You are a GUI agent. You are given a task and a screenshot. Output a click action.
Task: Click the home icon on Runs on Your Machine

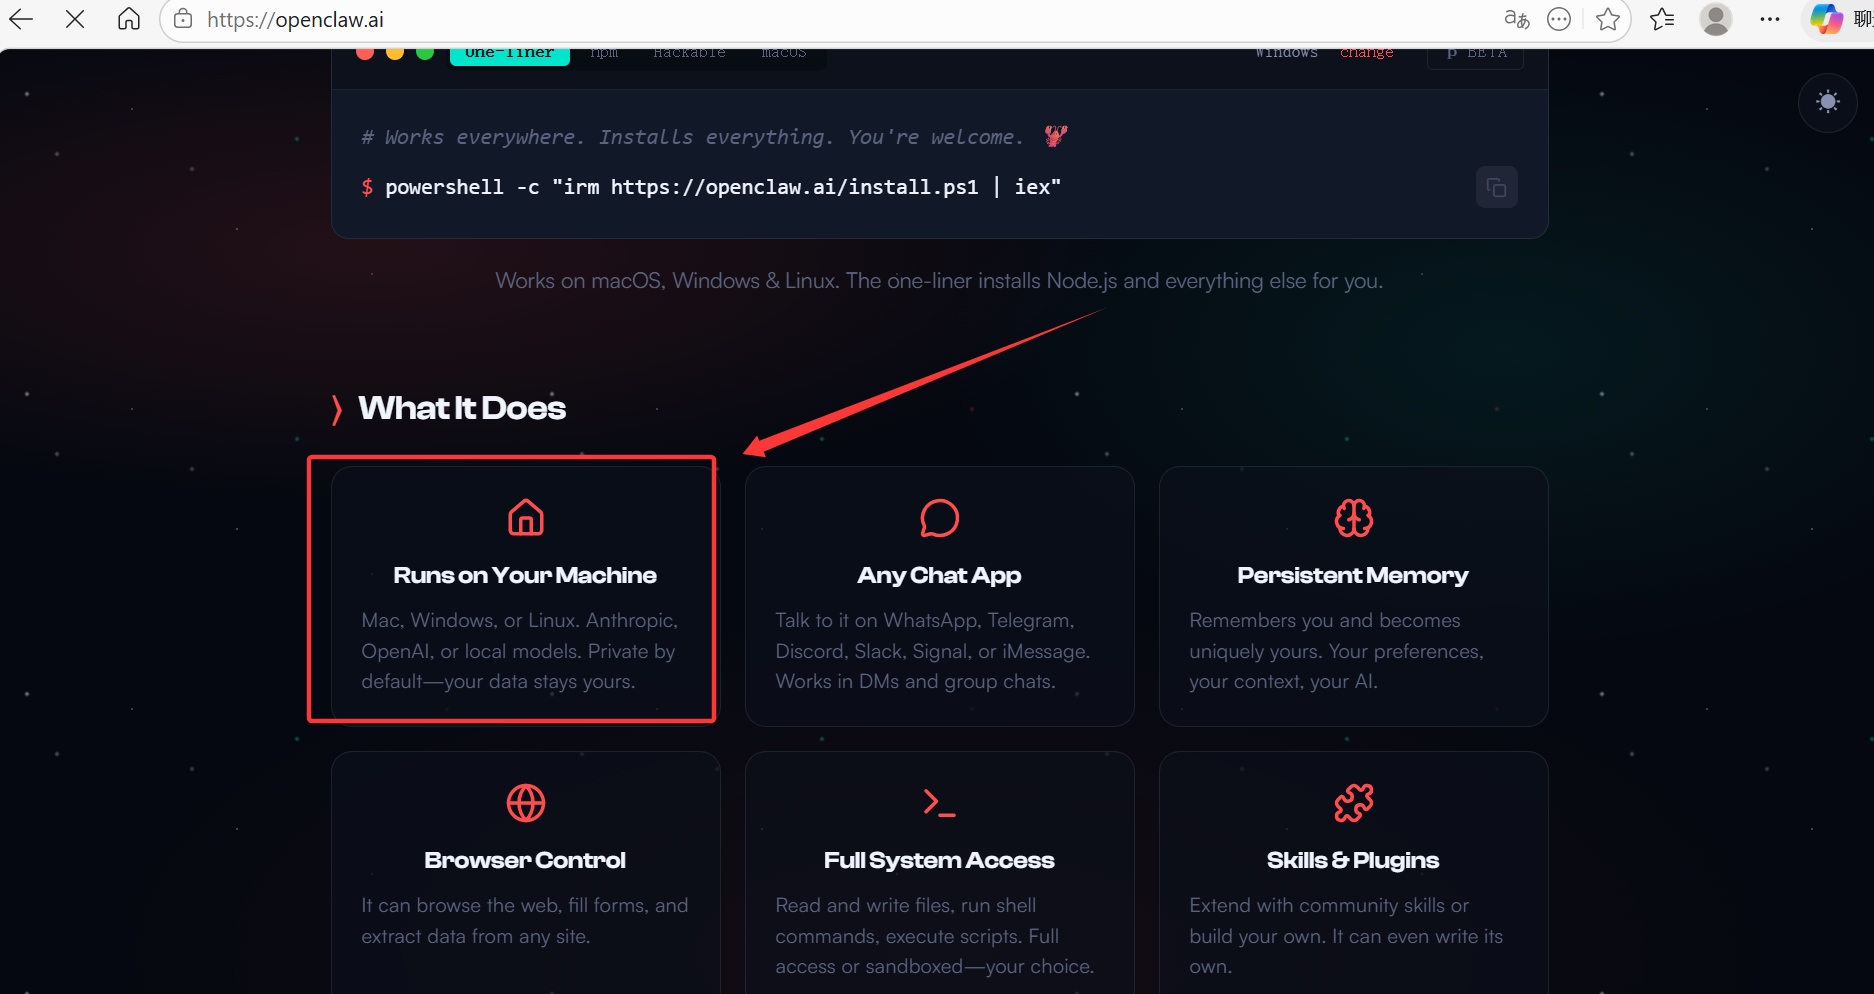(526, 518)
